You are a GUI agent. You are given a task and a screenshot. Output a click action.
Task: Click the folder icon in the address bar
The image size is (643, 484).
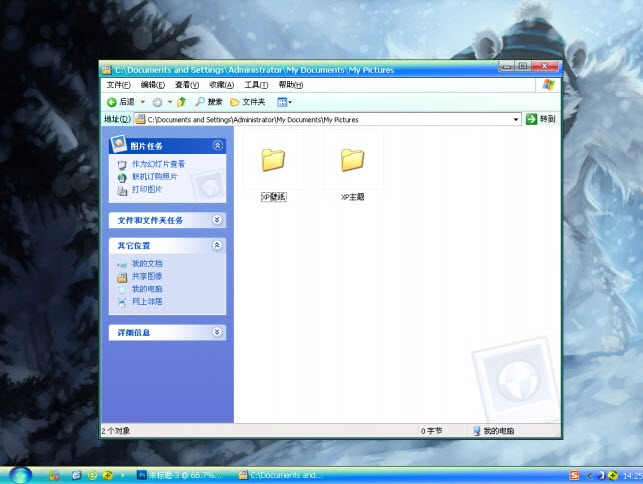pos(140,119)
